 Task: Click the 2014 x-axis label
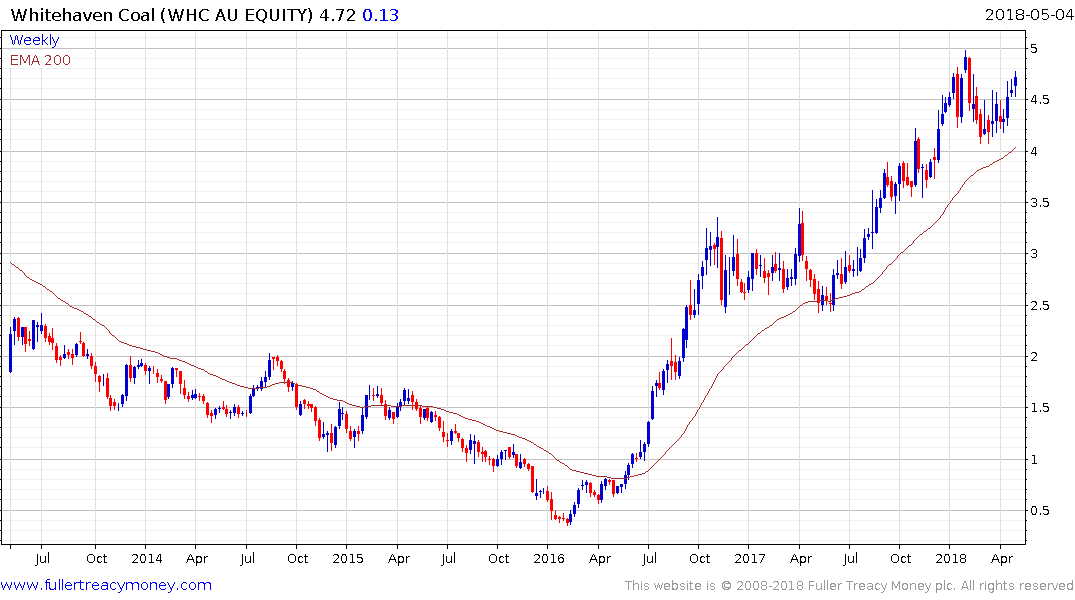(x=147, y=559)
